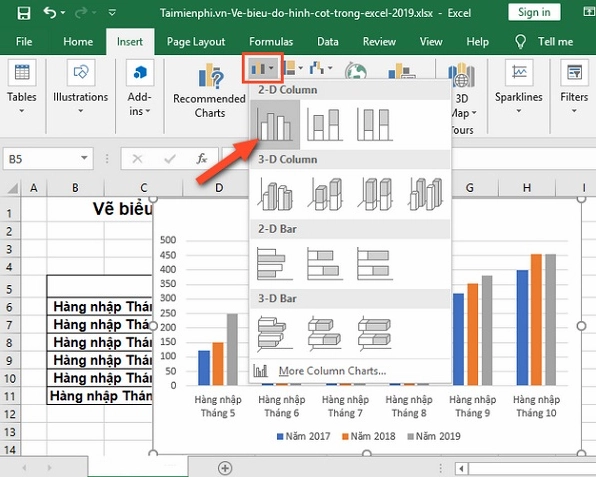
Task: Select 2-D Clustered Column chart
Action: tap(274, 124)
